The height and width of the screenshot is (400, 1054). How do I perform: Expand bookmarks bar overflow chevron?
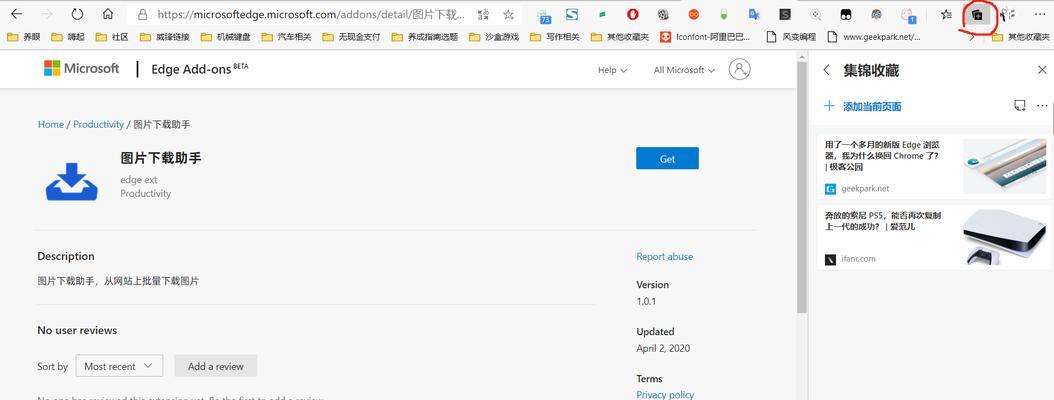pos(971,38)
